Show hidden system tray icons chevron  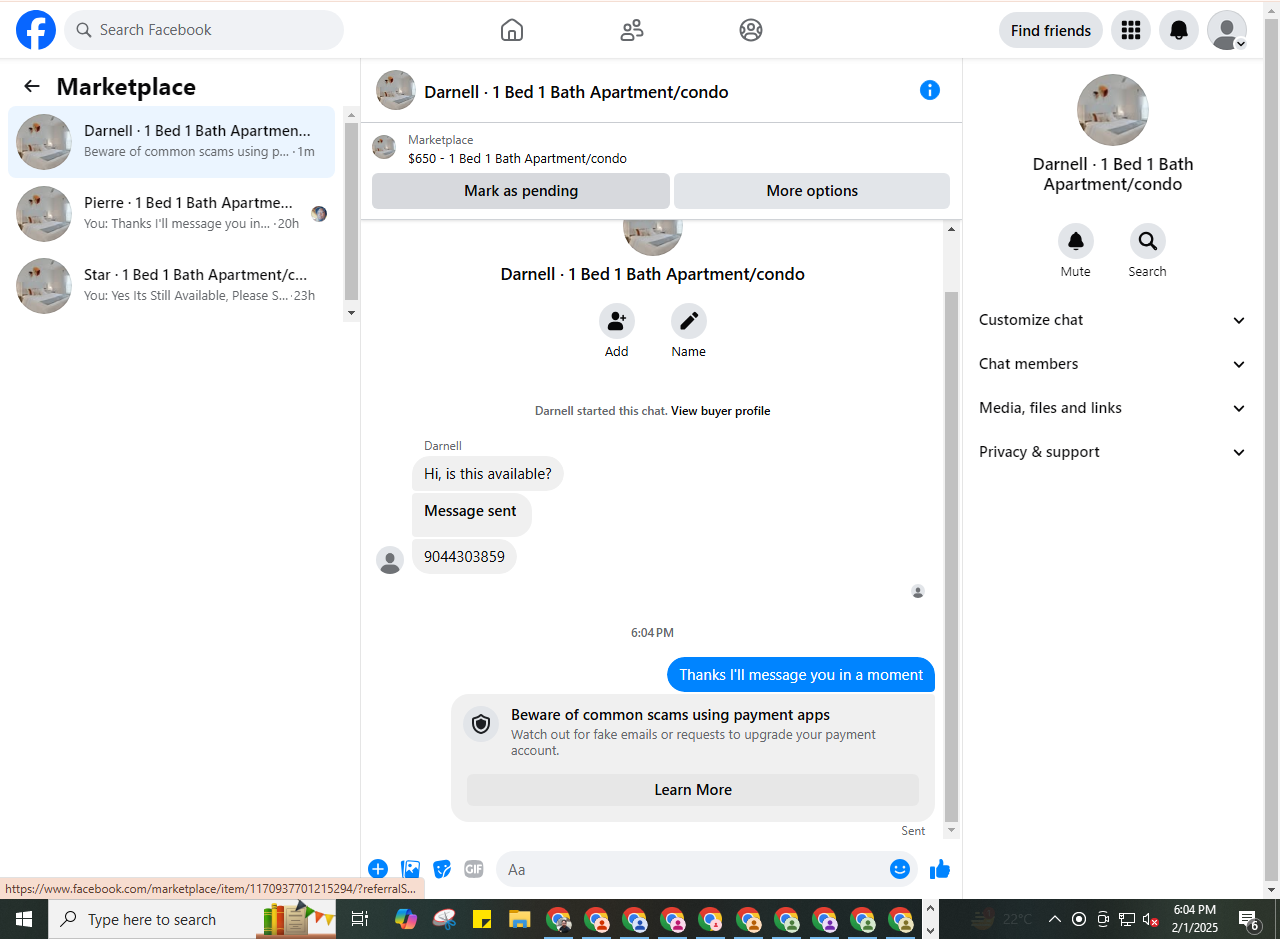(x=1054, y=919)
